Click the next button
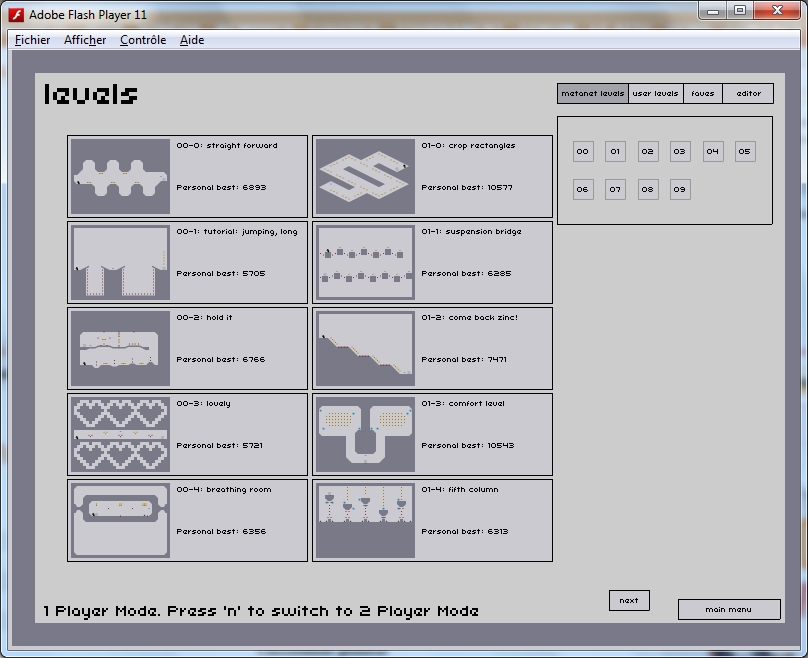808x658 pixels. click(628, 600)
